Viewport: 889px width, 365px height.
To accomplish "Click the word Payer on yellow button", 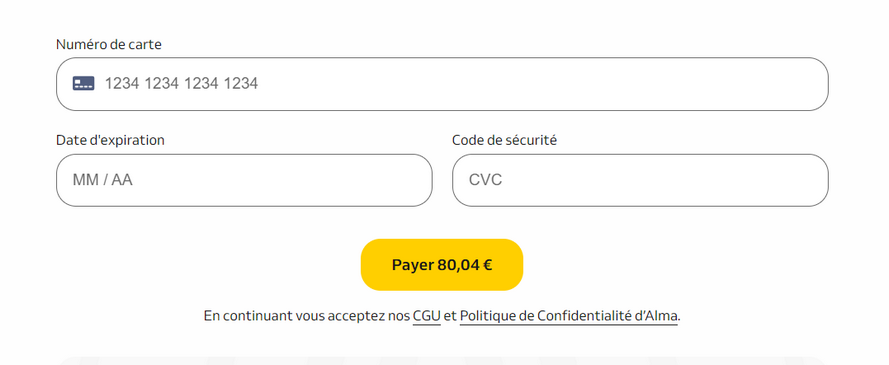I will pos(413,265).
